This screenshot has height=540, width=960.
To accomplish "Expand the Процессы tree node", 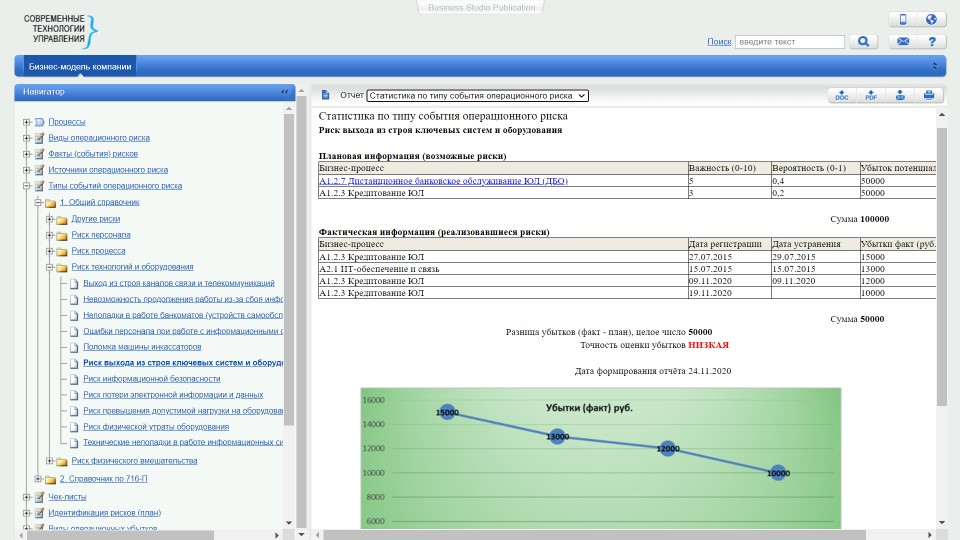I will coord(26,122).
